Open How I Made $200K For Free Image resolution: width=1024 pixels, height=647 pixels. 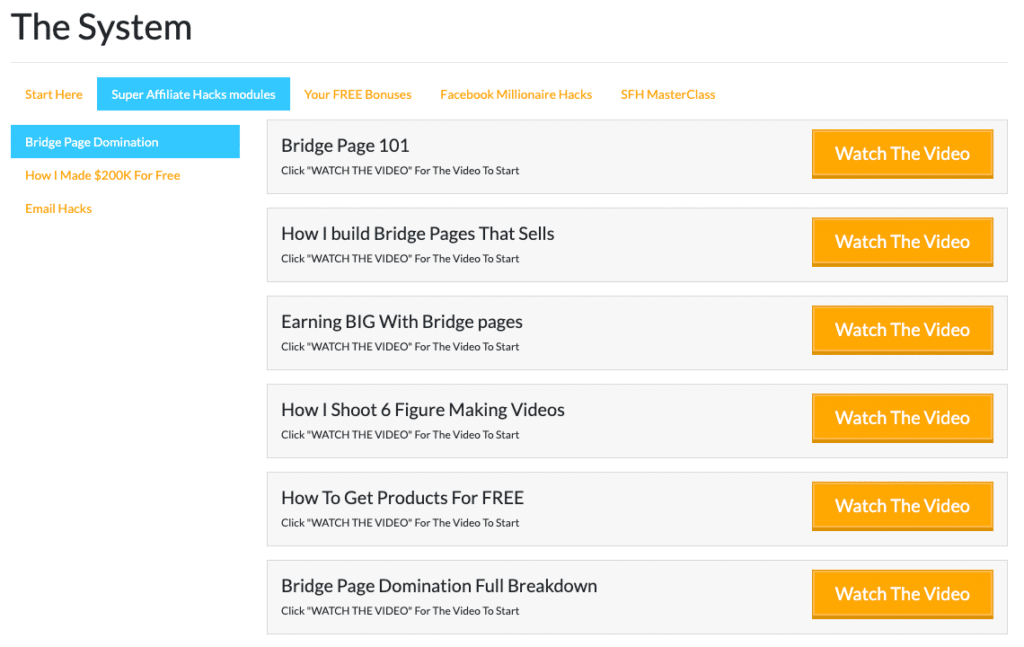tap(103, 176)
